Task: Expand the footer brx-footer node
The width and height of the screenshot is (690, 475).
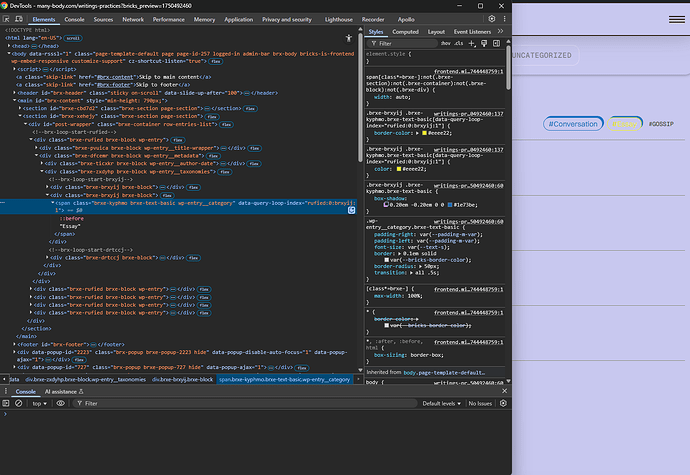Action: (15, 344)
